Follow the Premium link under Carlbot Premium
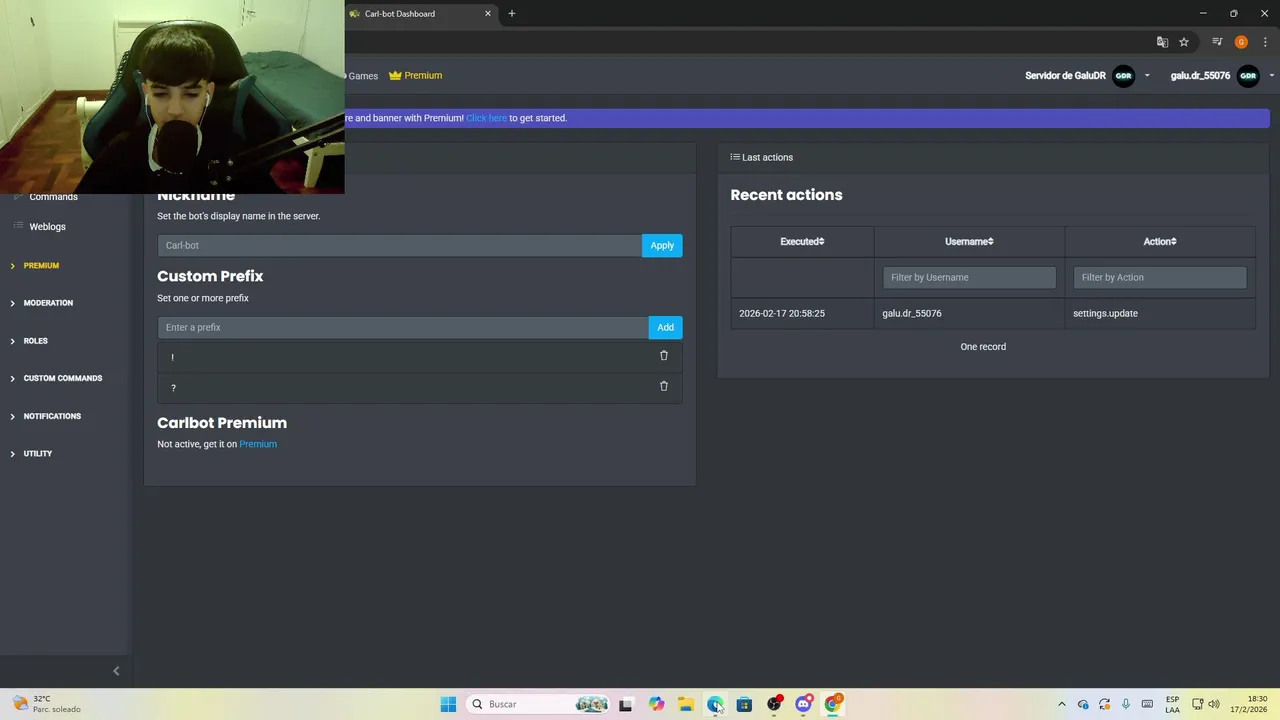Screen dimensions: 1280x720 click(x=258, y=444)
